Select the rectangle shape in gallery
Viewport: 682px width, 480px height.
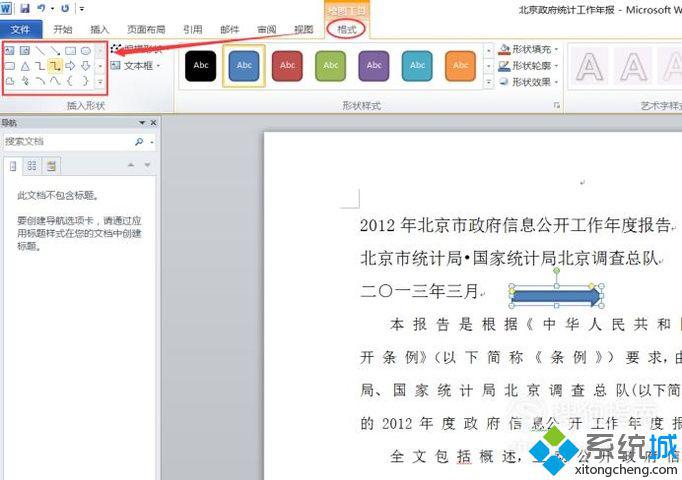tap(70, 51)
